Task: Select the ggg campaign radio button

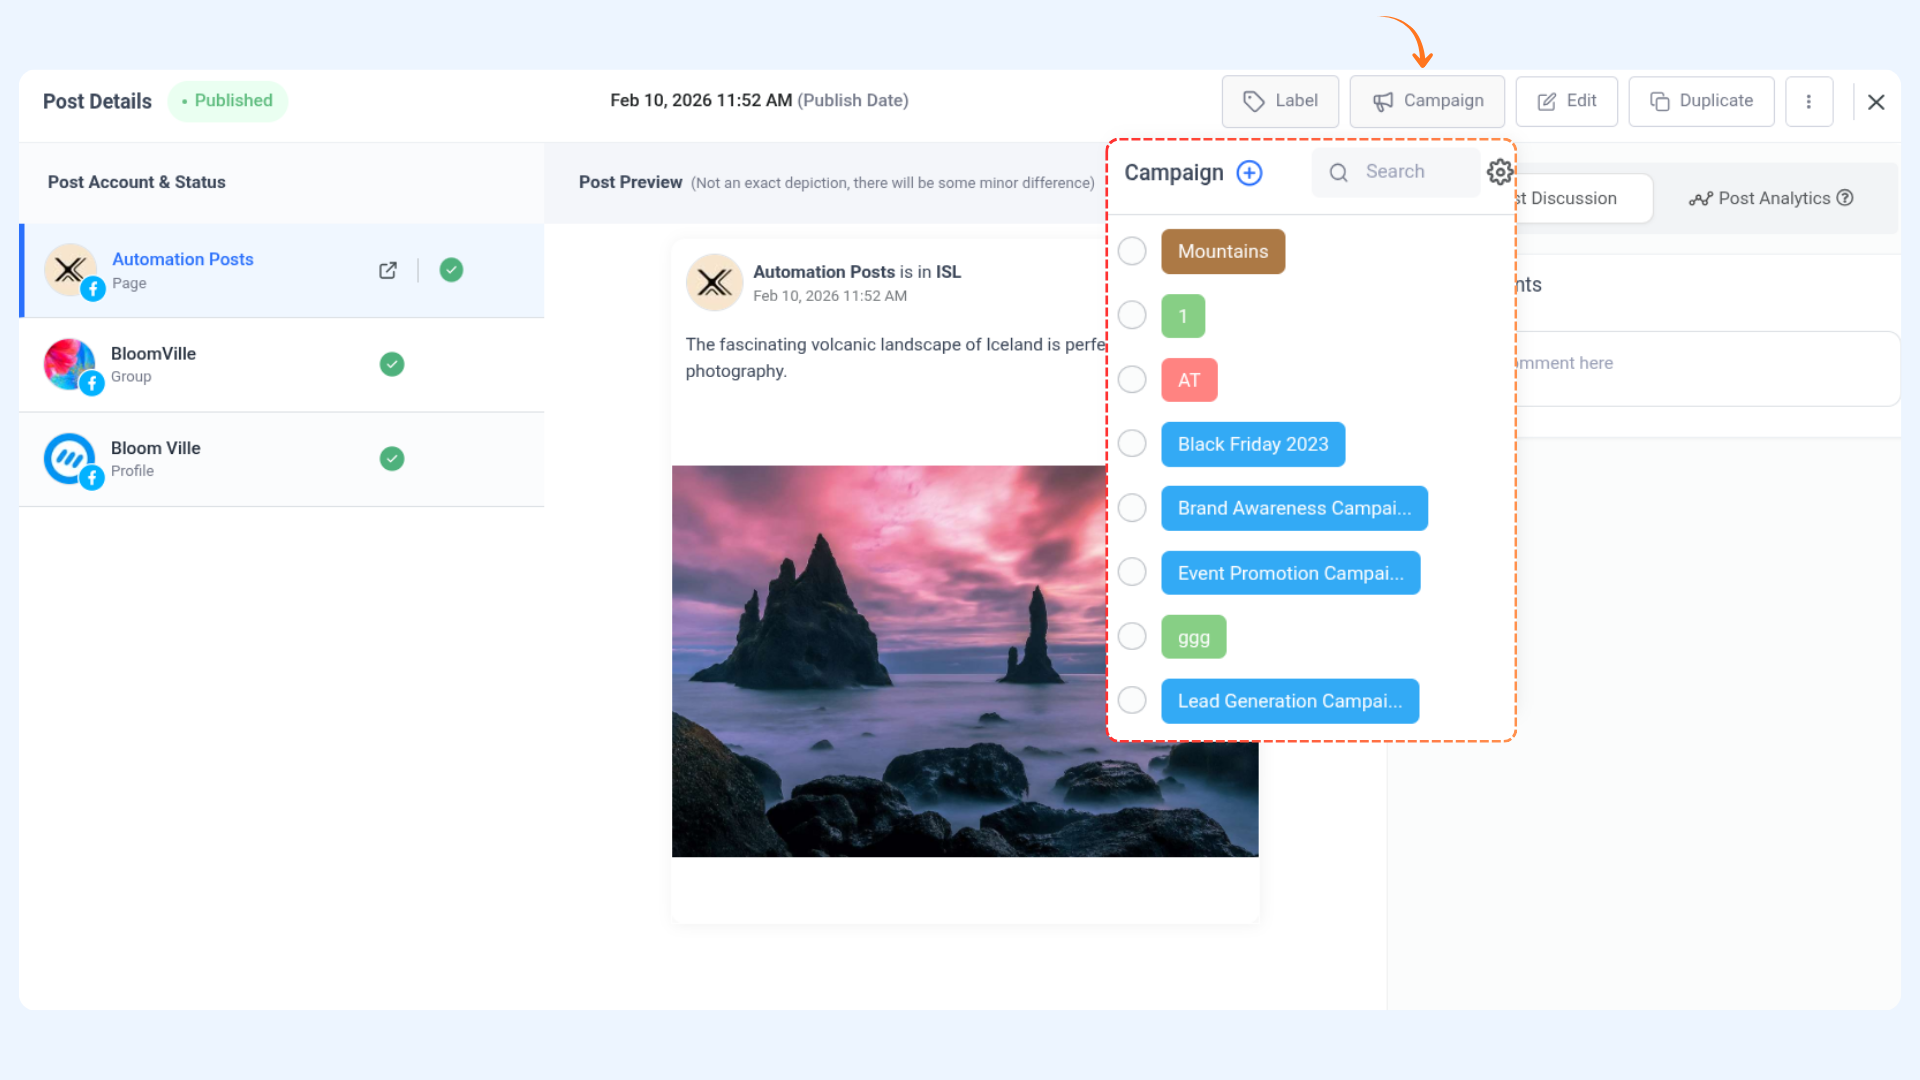Action: (x=1132, y=637)
